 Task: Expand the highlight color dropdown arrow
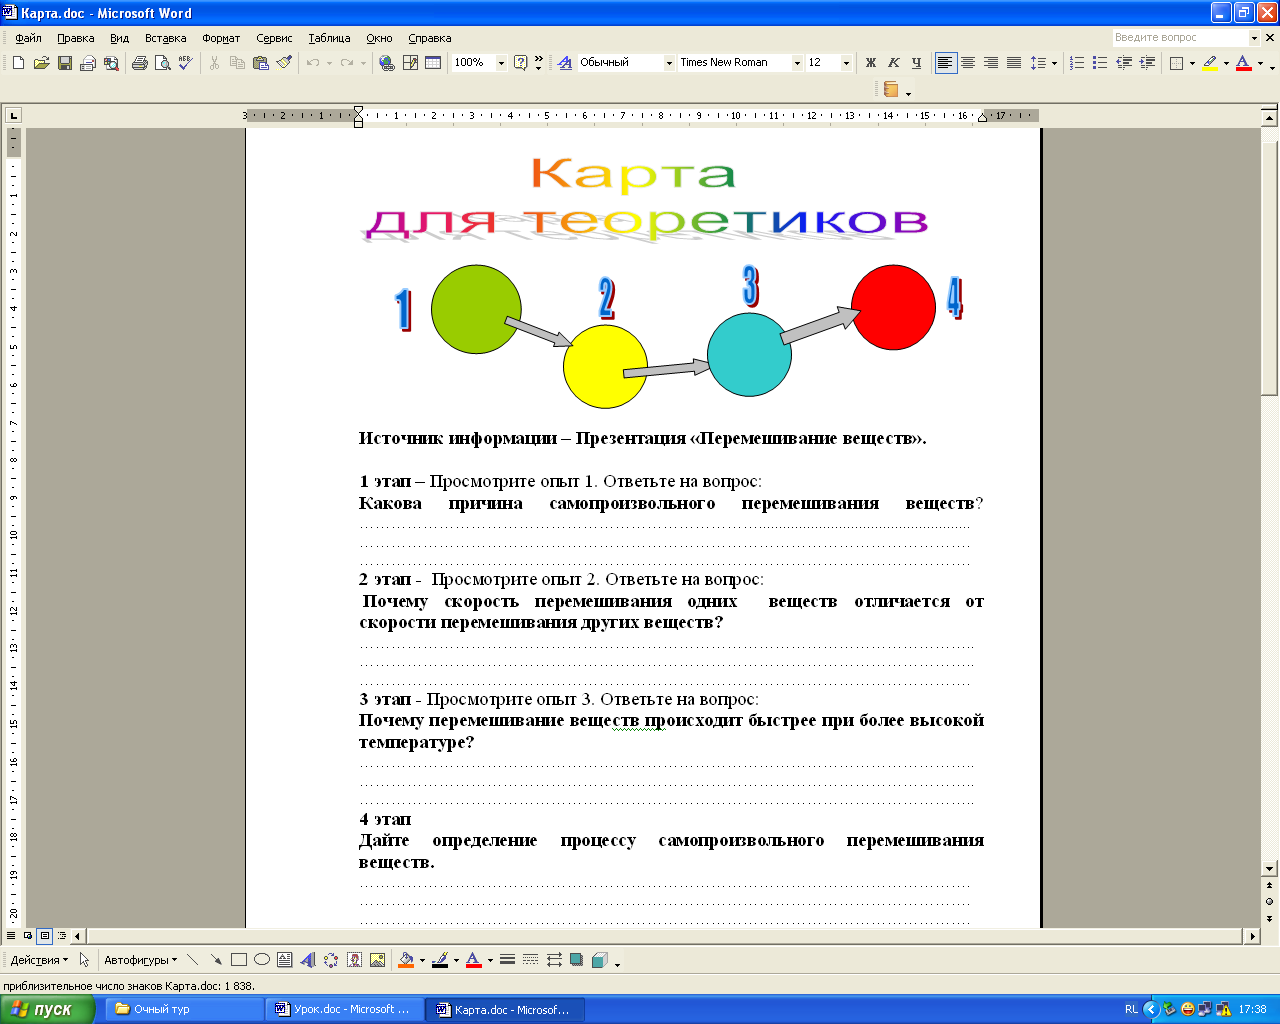[1226, 63]
